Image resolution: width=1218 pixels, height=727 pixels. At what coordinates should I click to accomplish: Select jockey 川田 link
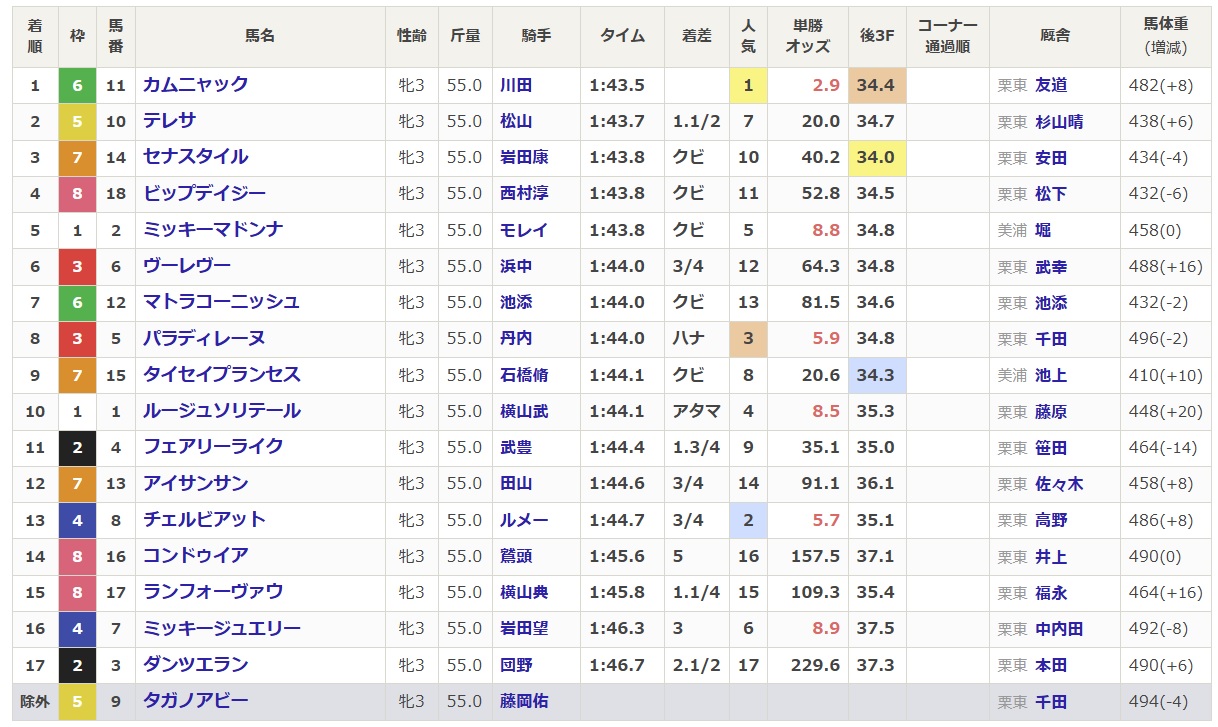pos(516,86)
